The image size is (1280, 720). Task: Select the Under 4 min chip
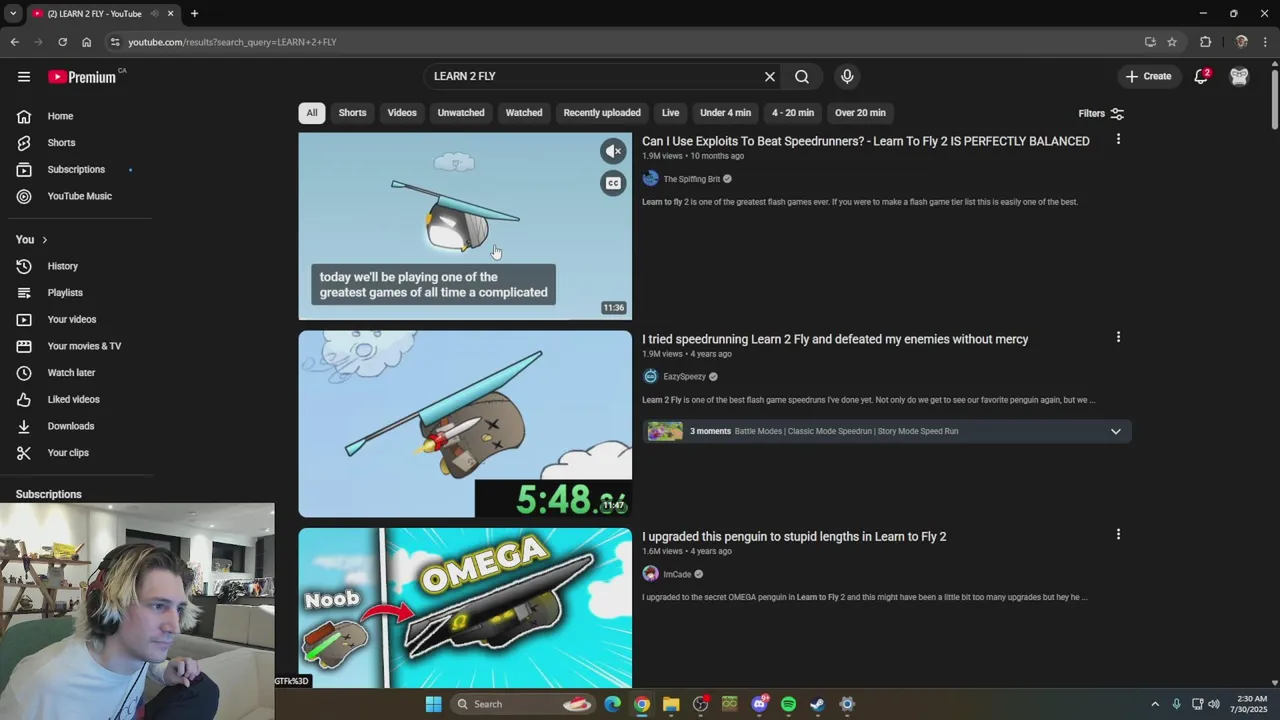click(x=725, y=113)
